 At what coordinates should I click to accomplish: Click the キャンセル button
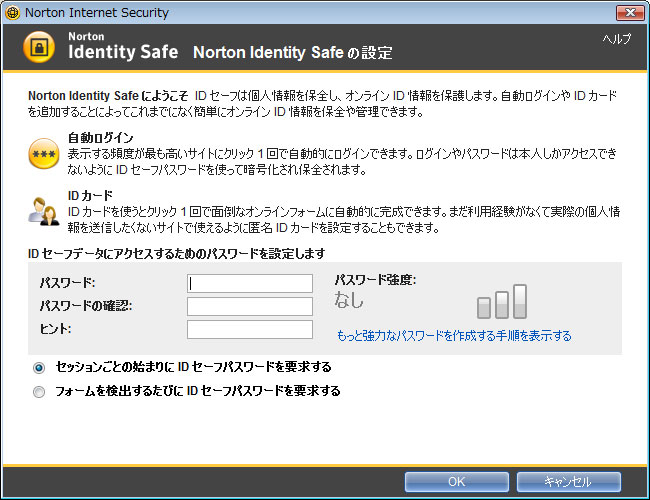tap(569, 482)
